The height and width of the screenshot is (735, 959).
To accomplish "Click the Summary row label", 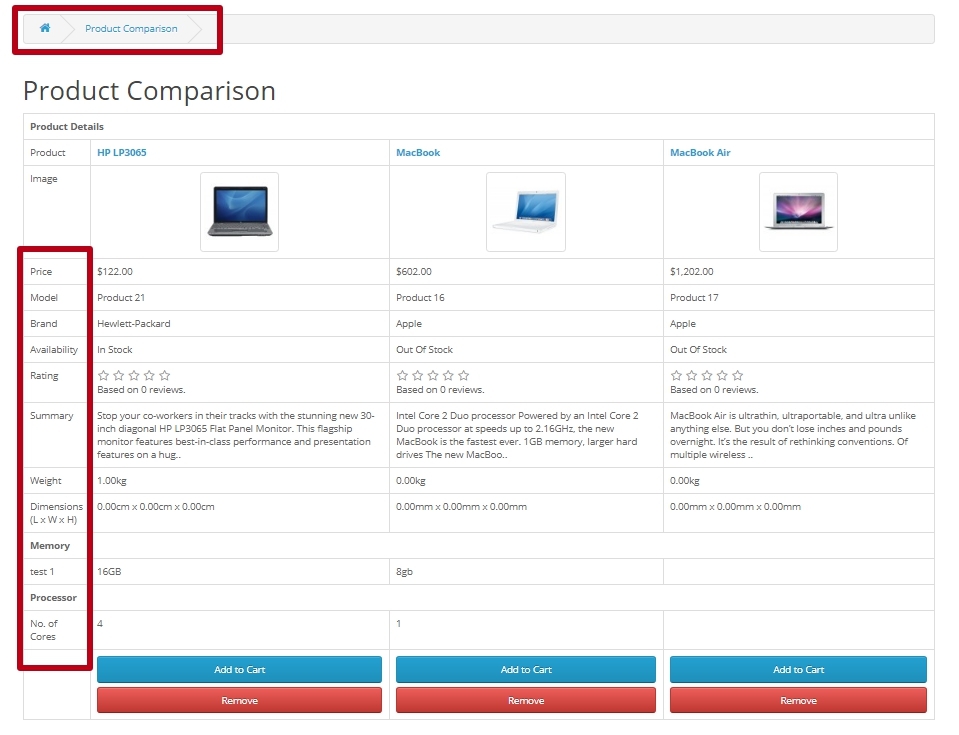I will coord(51,416).
